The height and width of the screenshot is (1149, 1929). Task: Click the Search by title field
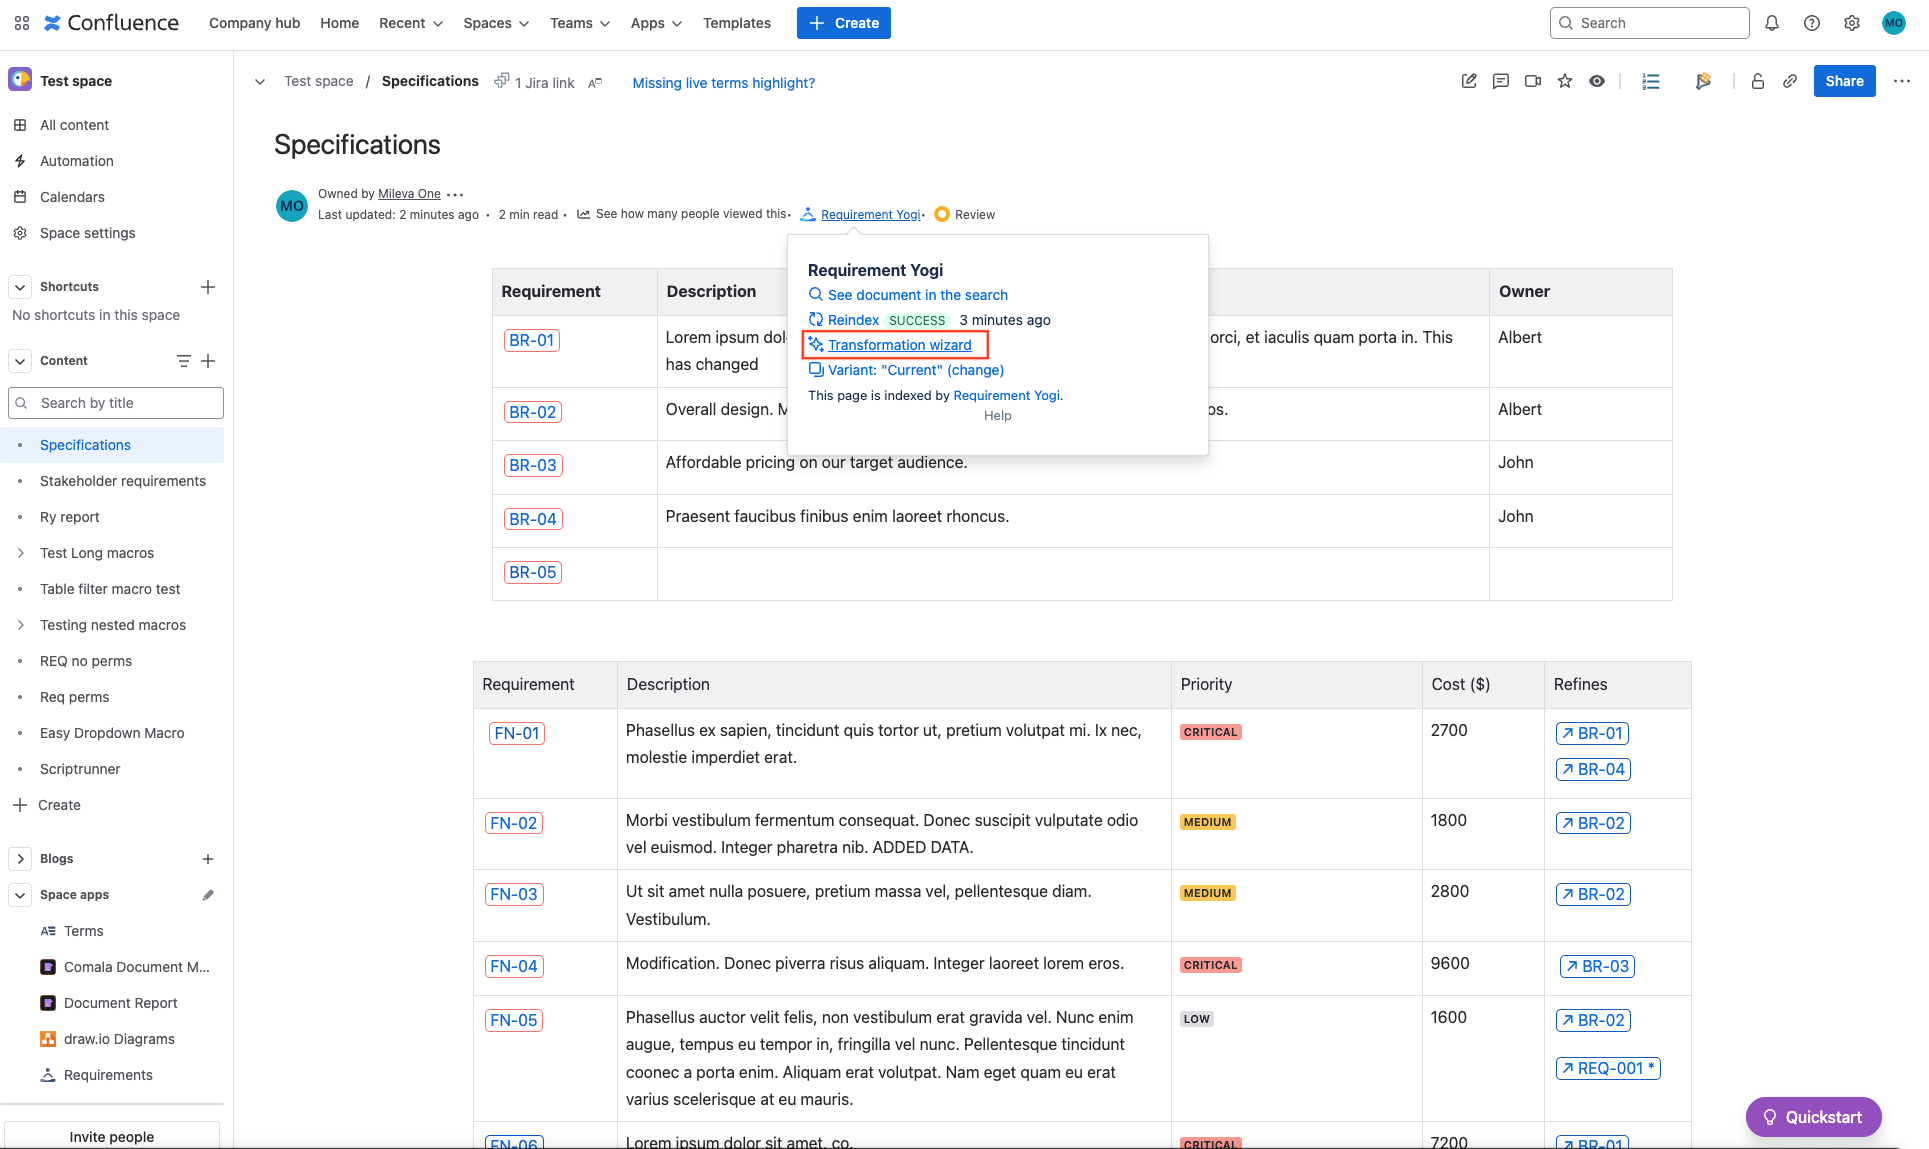116,403
